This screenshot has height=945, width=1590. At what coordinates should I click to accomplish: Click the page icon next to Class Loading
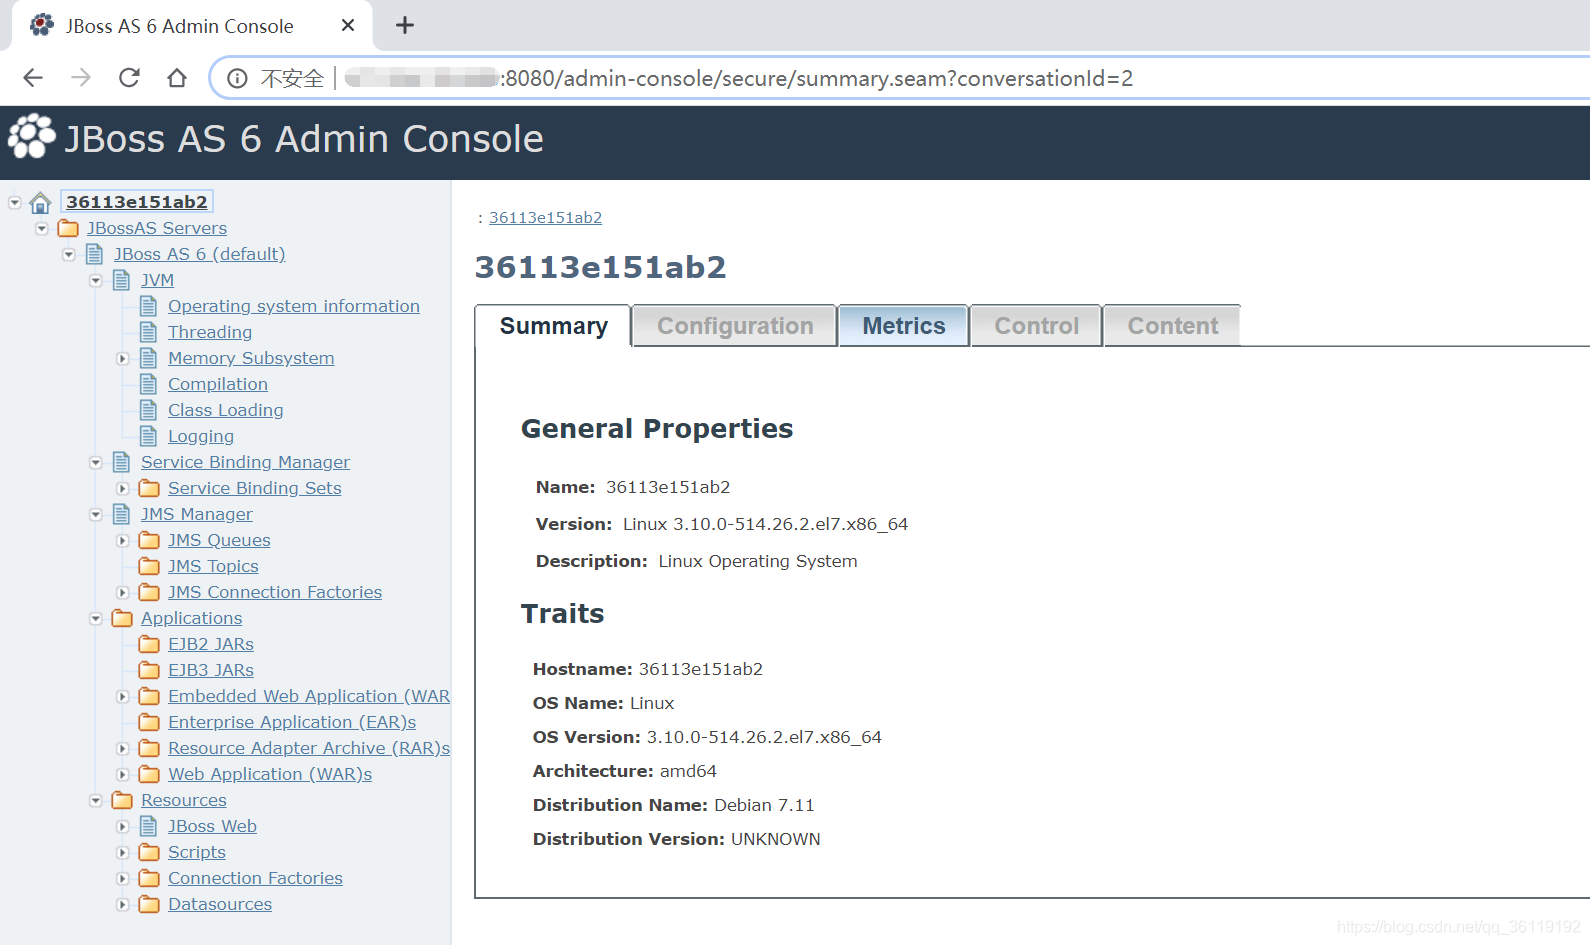coord(149,410)
